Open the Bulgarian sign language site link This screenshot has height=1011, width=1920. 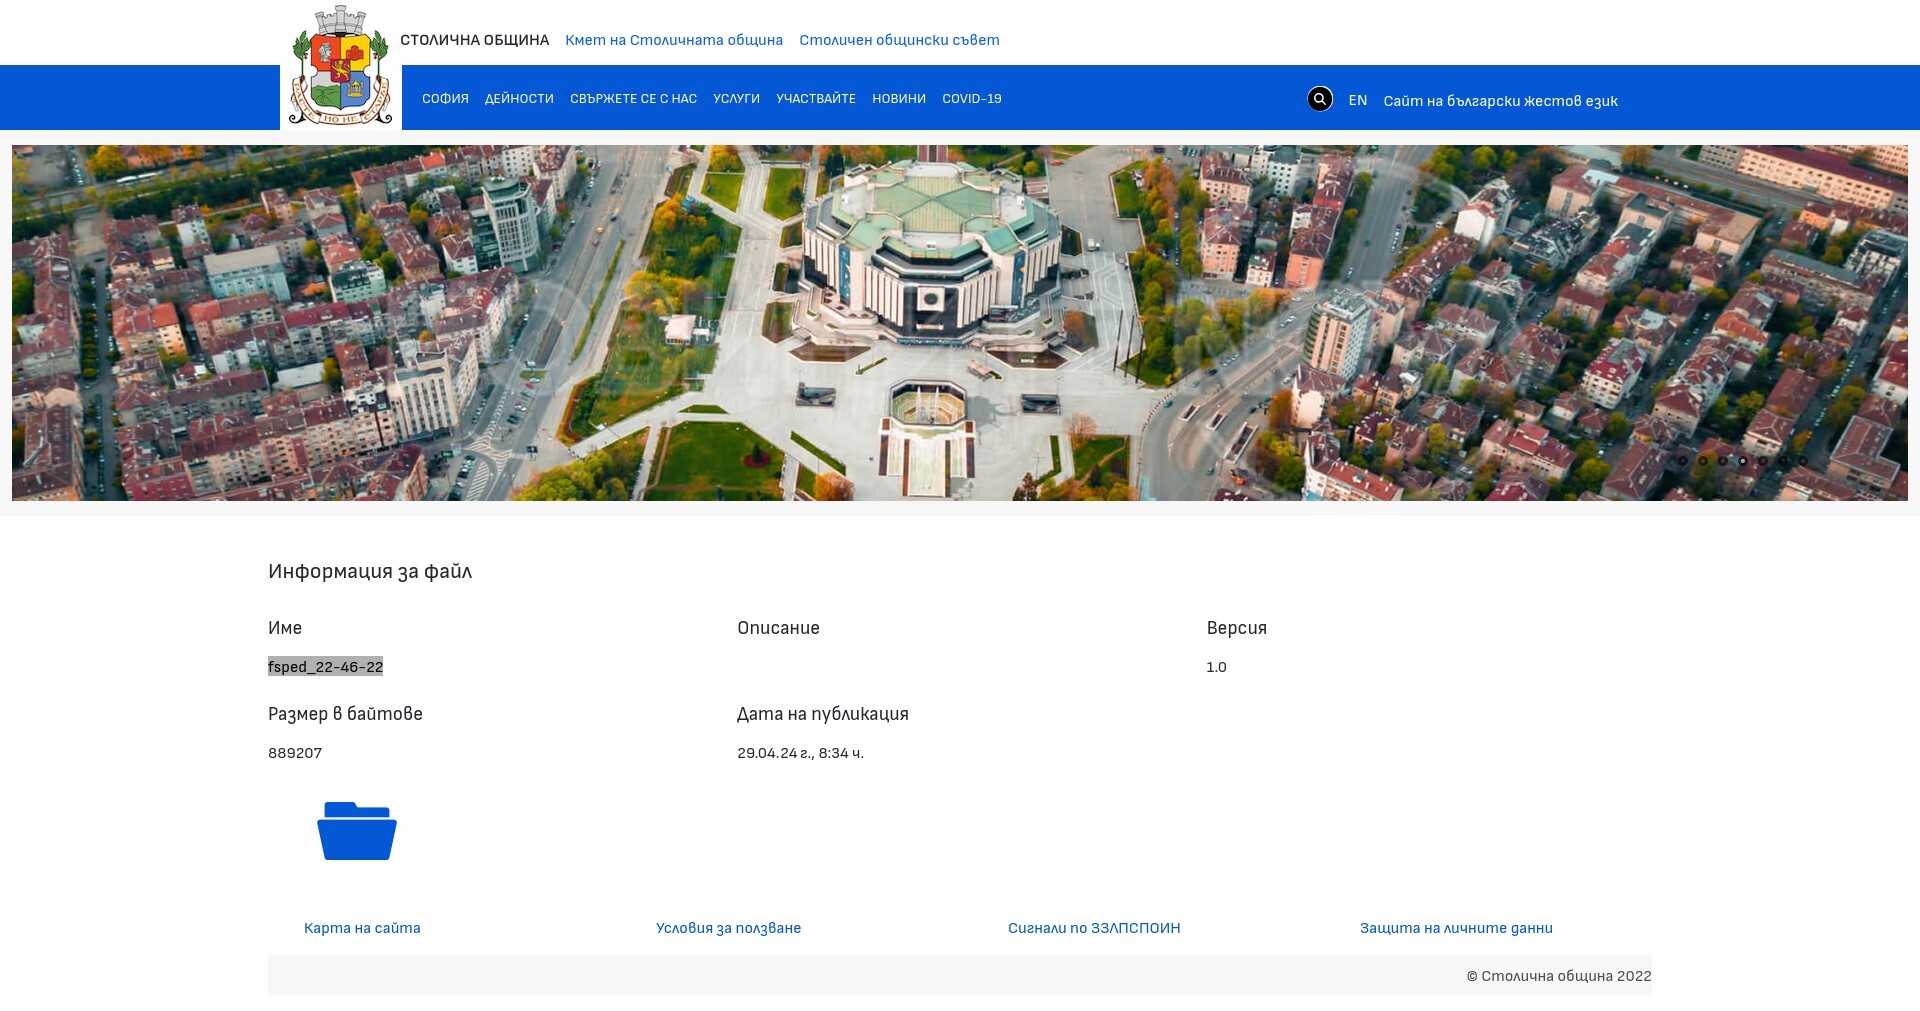(1500, 101)
